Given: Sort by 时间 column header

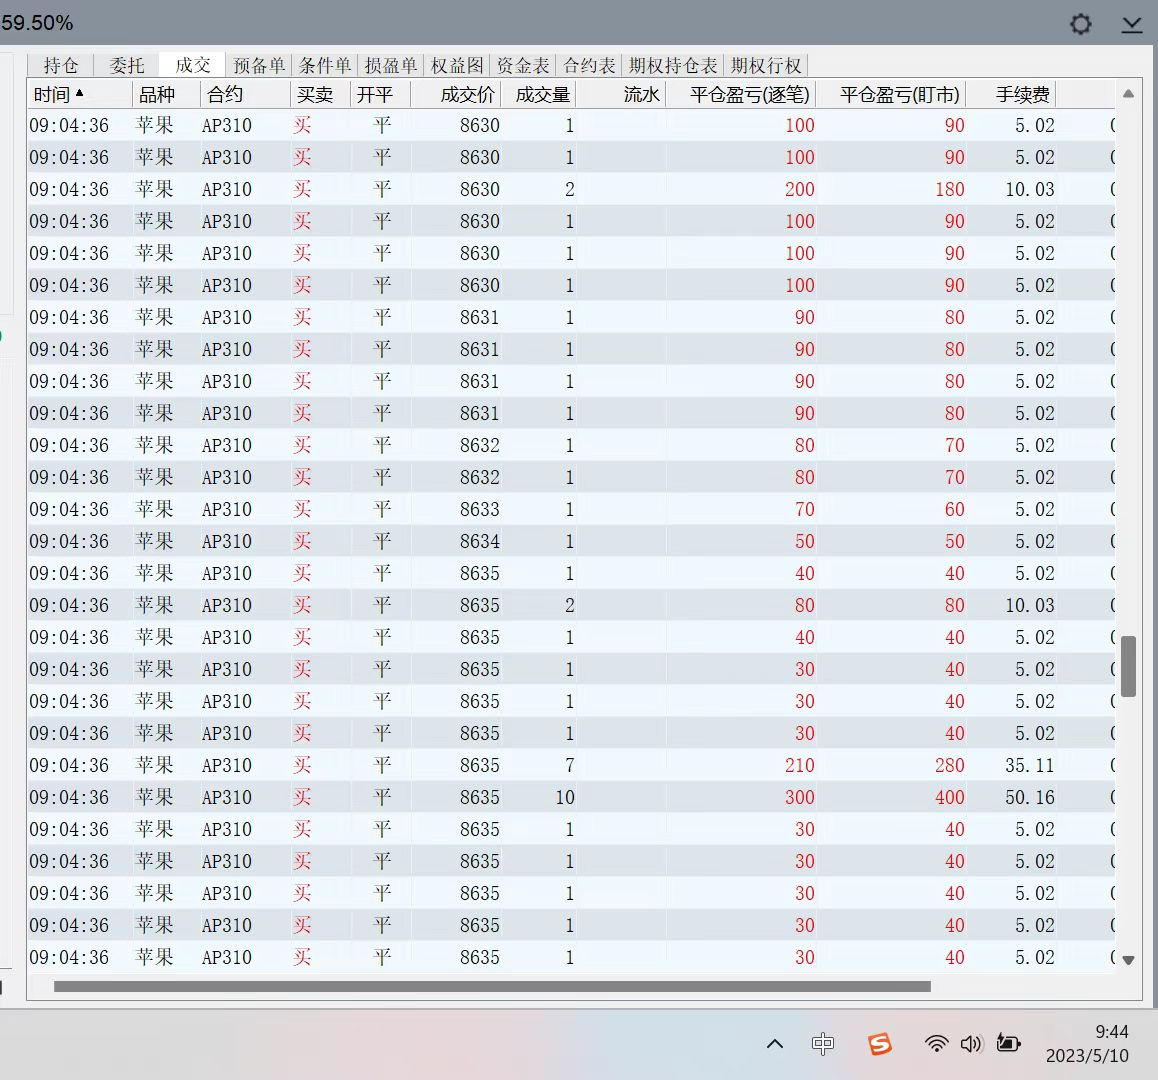Looking at the screenshot, I should coord(80,95).
